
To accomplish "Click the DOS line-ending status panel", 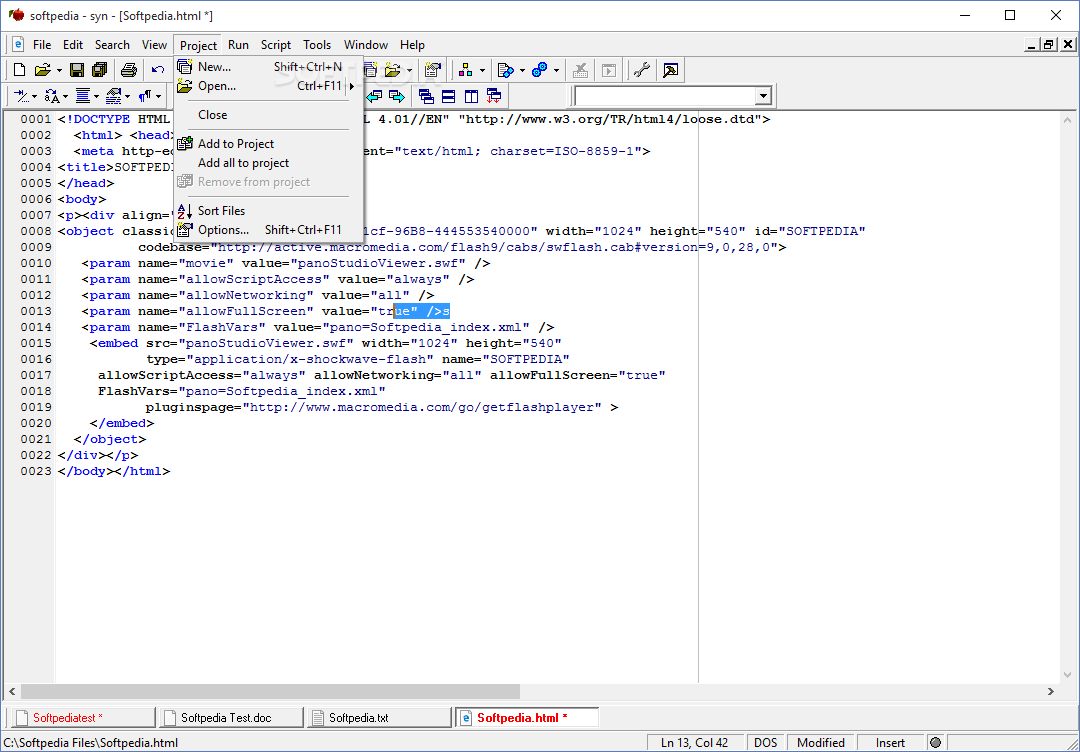I will click(765, 743).
